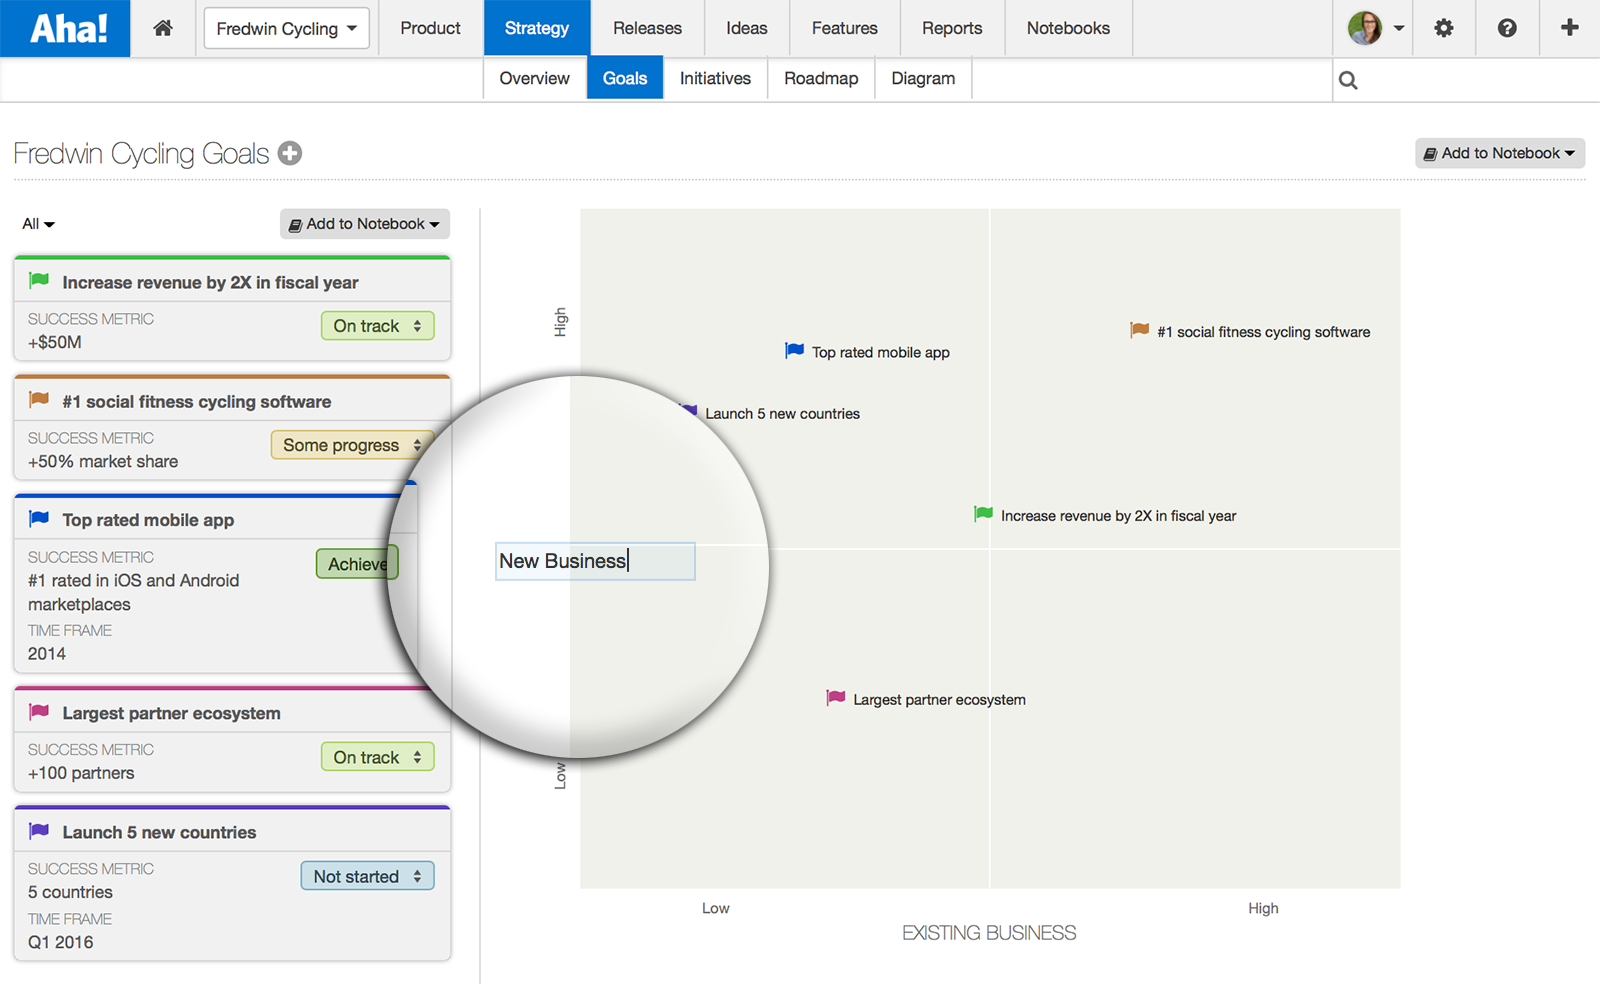Screen dimensions: 1600x984
Task: Click the 2014 time frame value
Action: tap(47, 654)
